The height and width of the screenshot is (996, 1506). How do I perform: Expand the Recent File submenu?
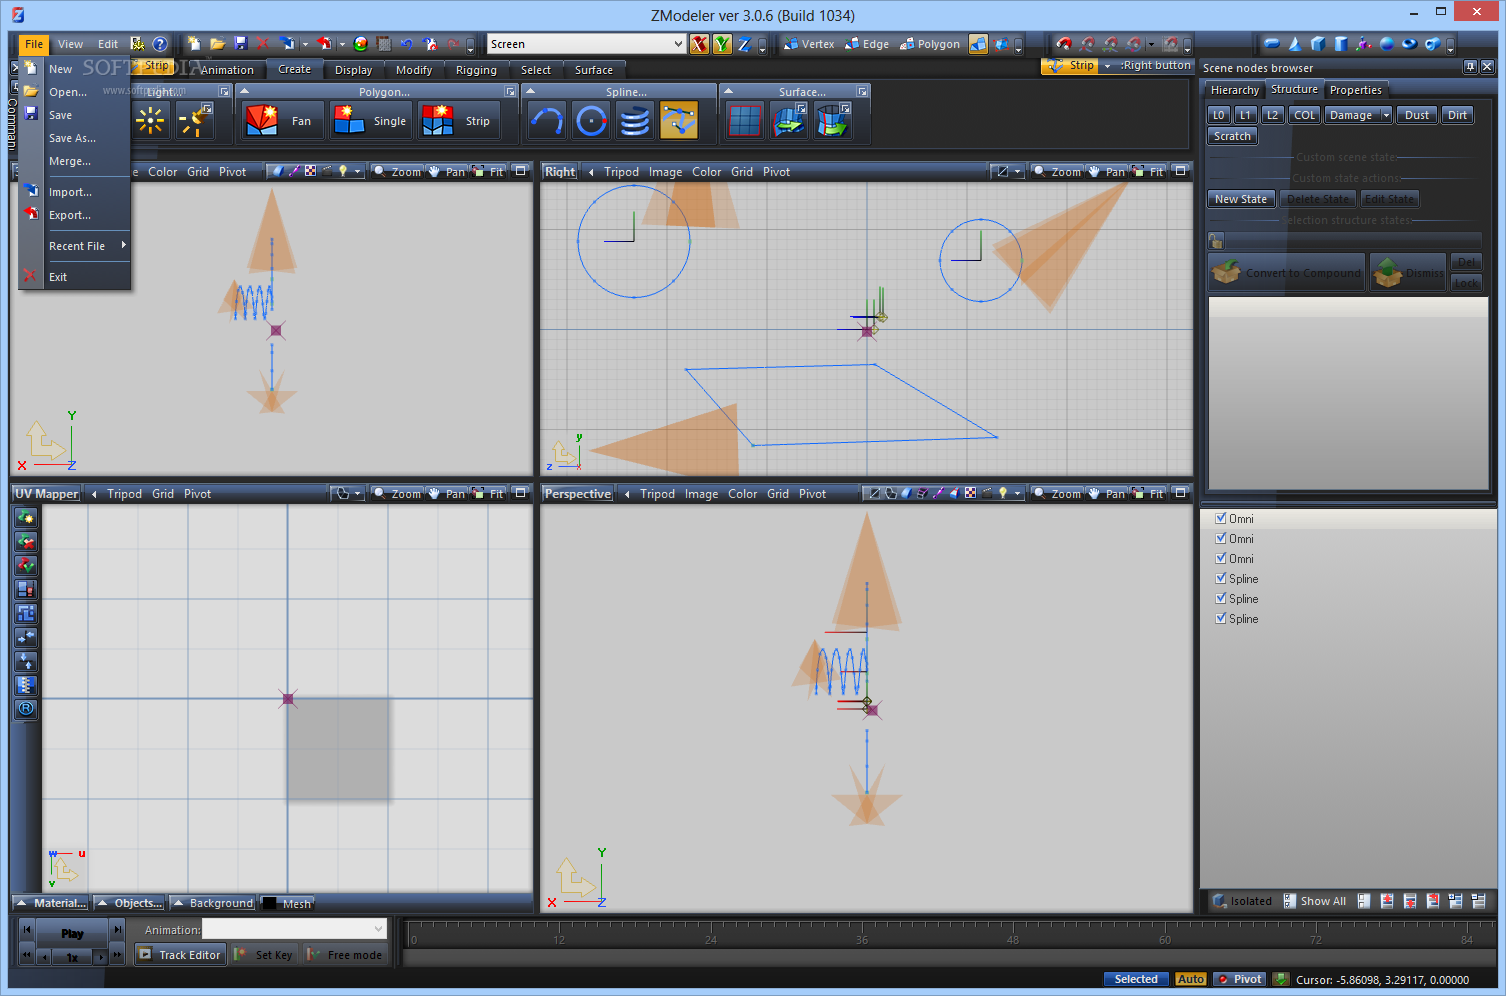pos(88,246)
